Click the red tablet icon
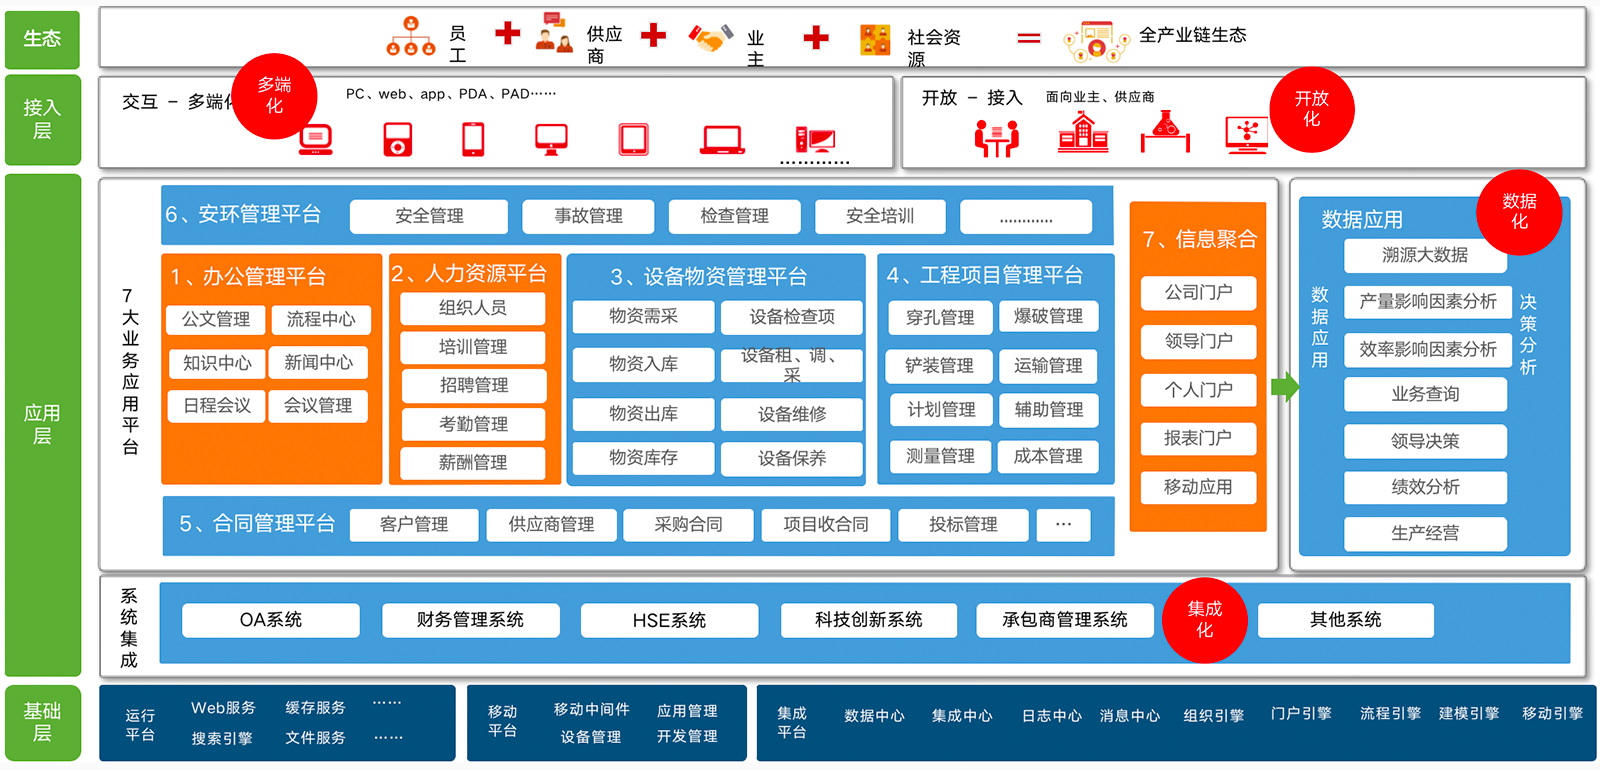This screenshot has height=770, width=1600. point(633,139)
